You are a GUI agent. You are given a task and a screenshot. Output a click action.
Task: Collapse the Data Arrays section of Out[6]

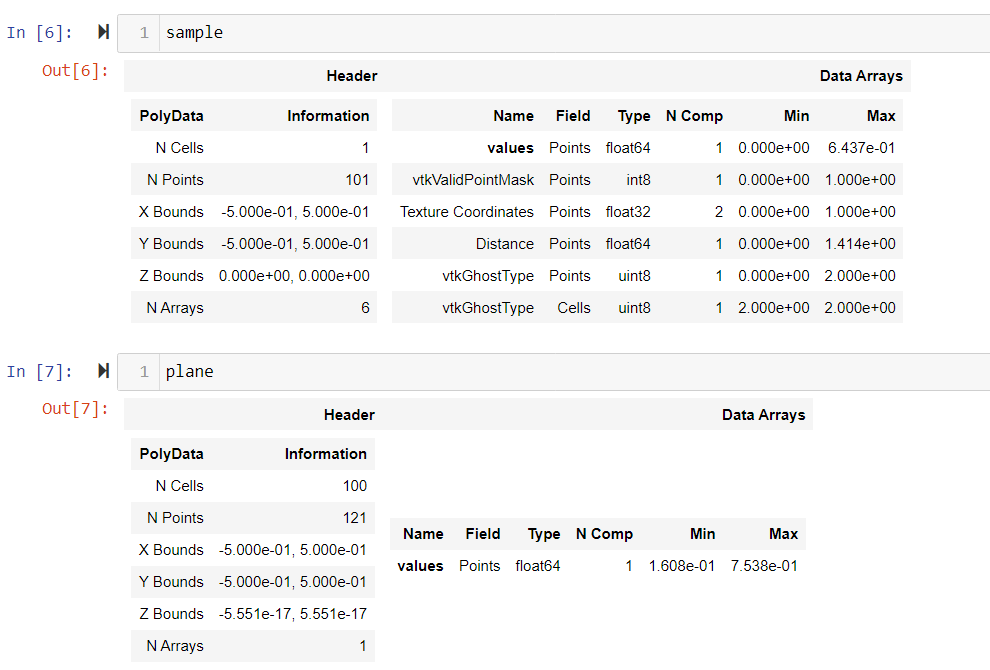tap(861, 75)
